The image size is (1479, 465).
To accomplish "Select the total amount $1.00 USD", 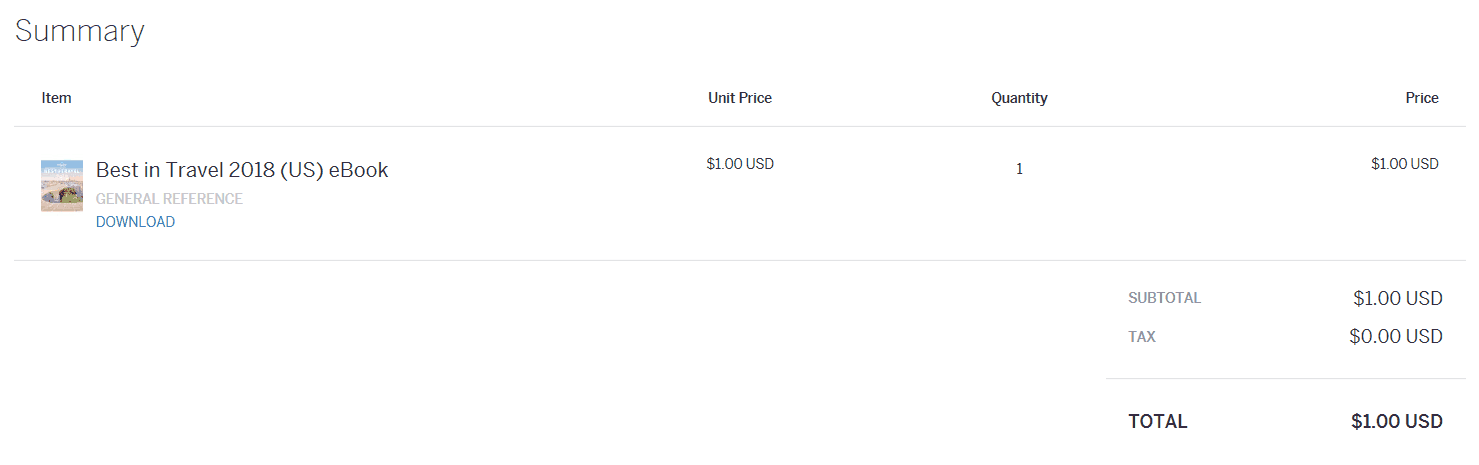I will tap(1397, 422).
